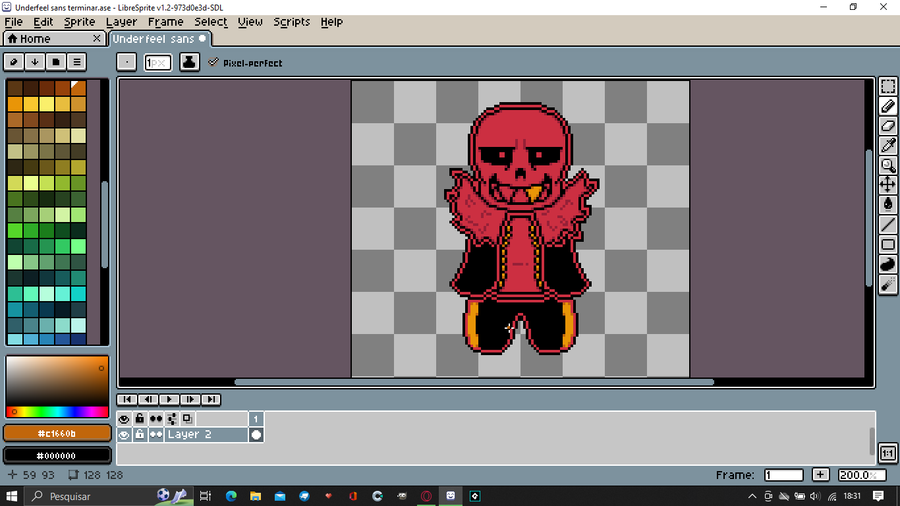Select the Paint Bucket tool
The height and width of the screenshot is (506, 900).
[x=888, y=205]
